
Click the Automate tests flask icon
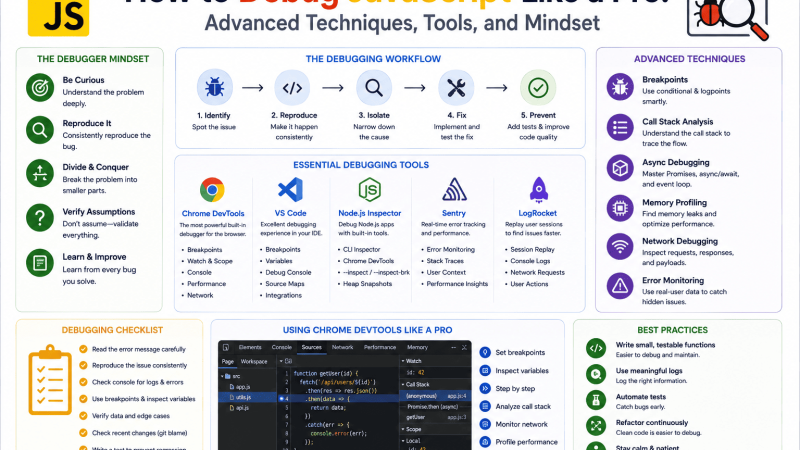596,400
